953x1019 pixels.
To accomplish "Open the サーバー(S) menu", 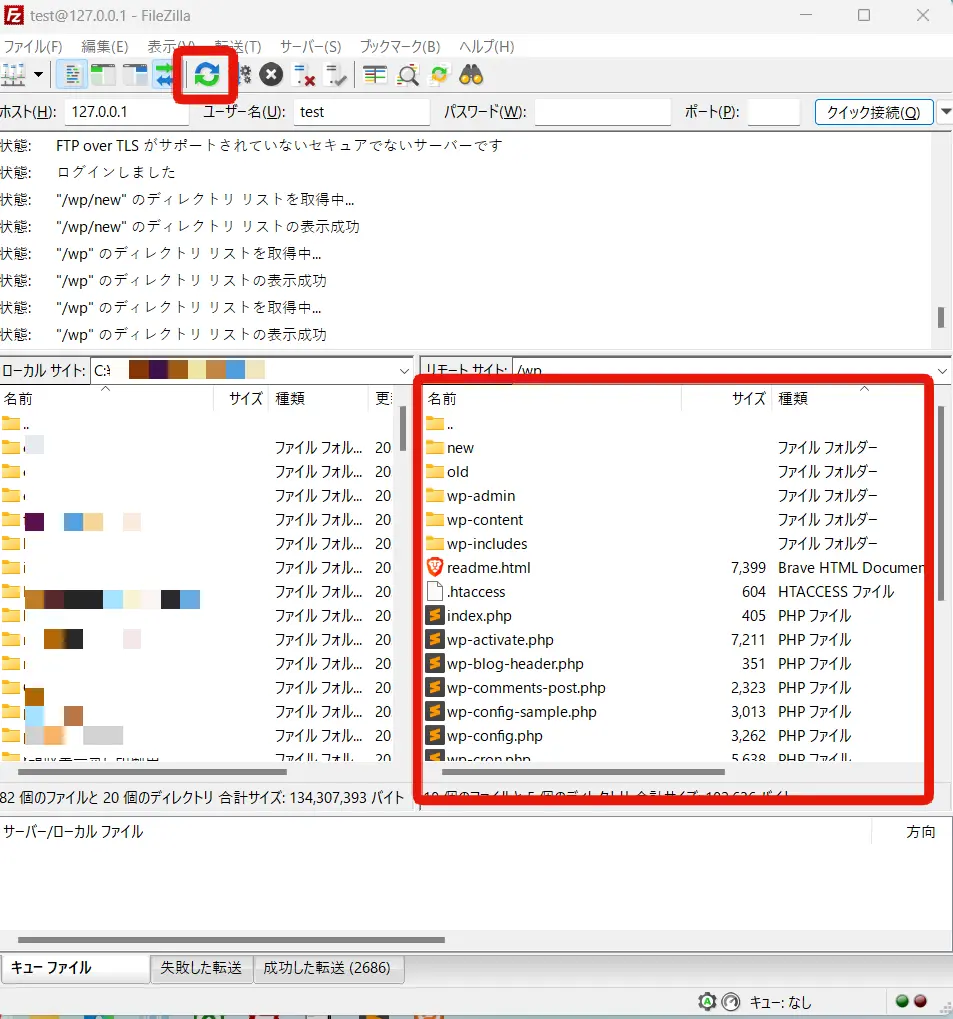I will (310, 47).
